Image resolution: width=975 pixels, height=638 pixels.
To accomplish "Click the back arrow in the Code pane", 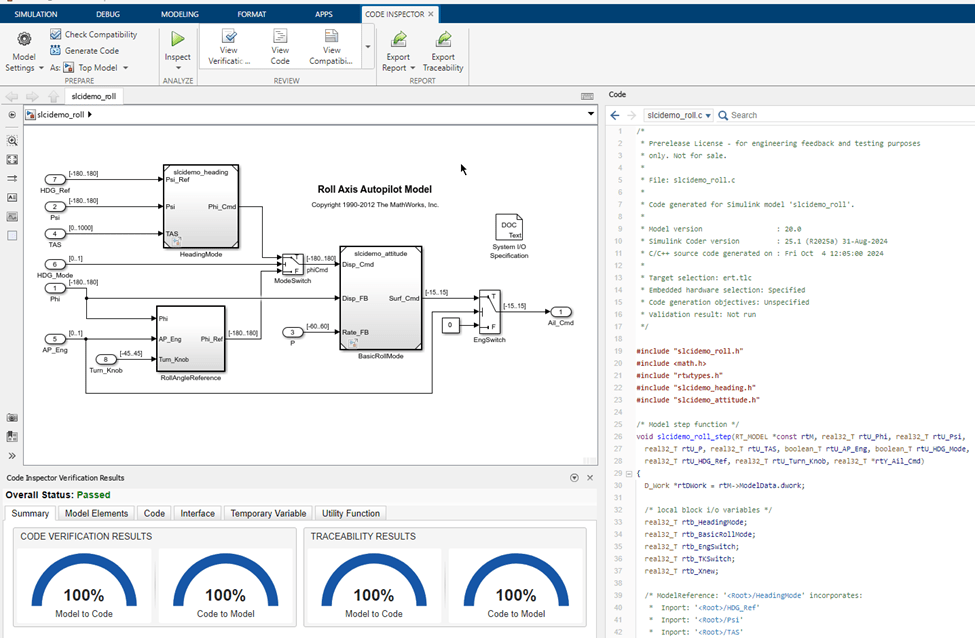I will [615, 114].
